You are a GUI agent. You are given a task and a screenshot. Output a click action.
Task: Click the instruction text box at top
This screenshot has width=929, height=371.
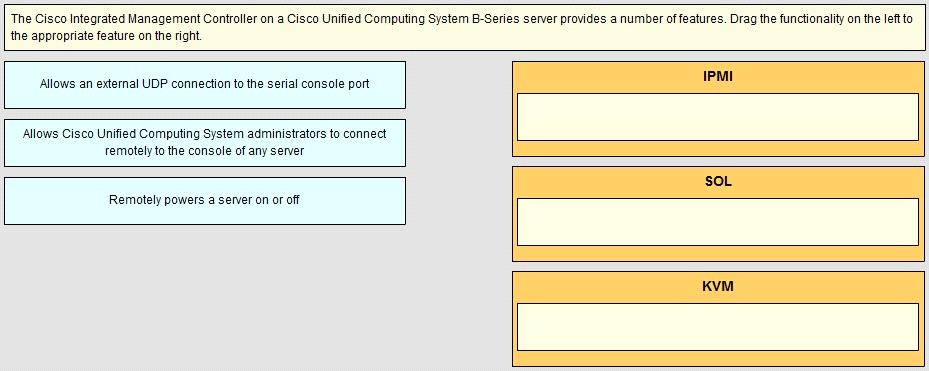(x=464, y=27)
